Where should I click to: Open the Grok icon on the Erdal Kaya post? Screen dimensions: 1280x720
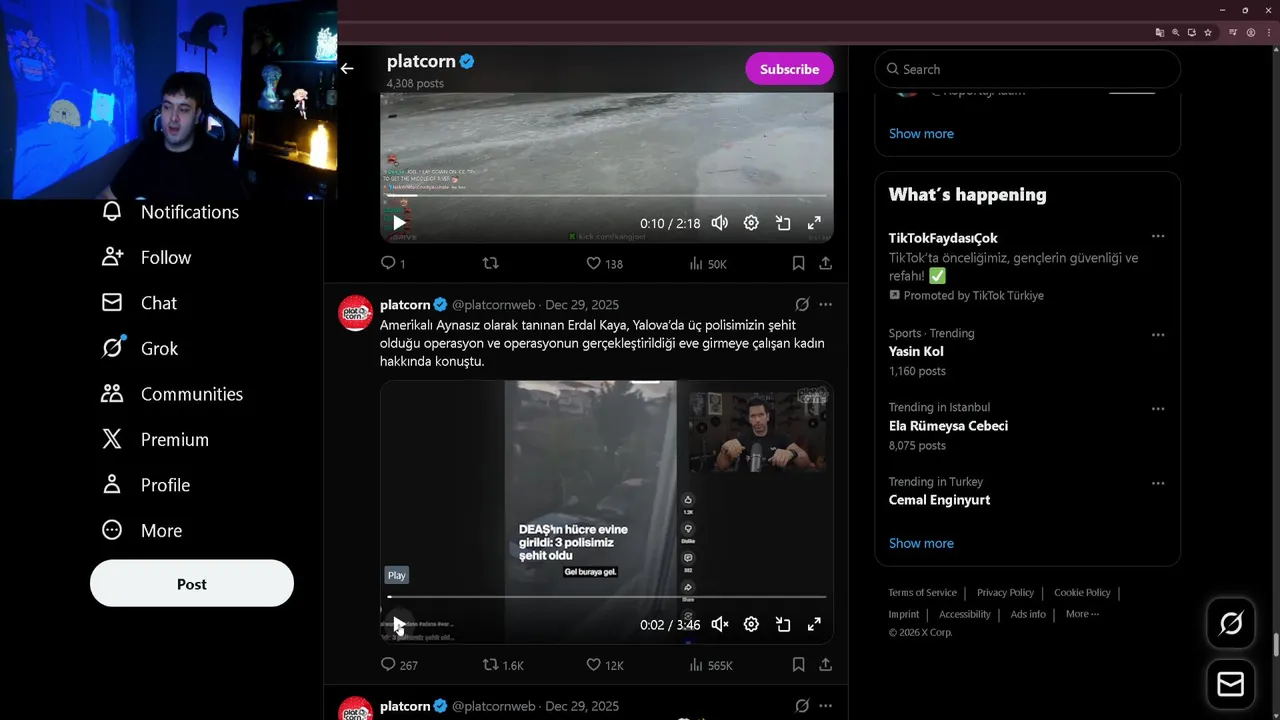tap(802, 304)
